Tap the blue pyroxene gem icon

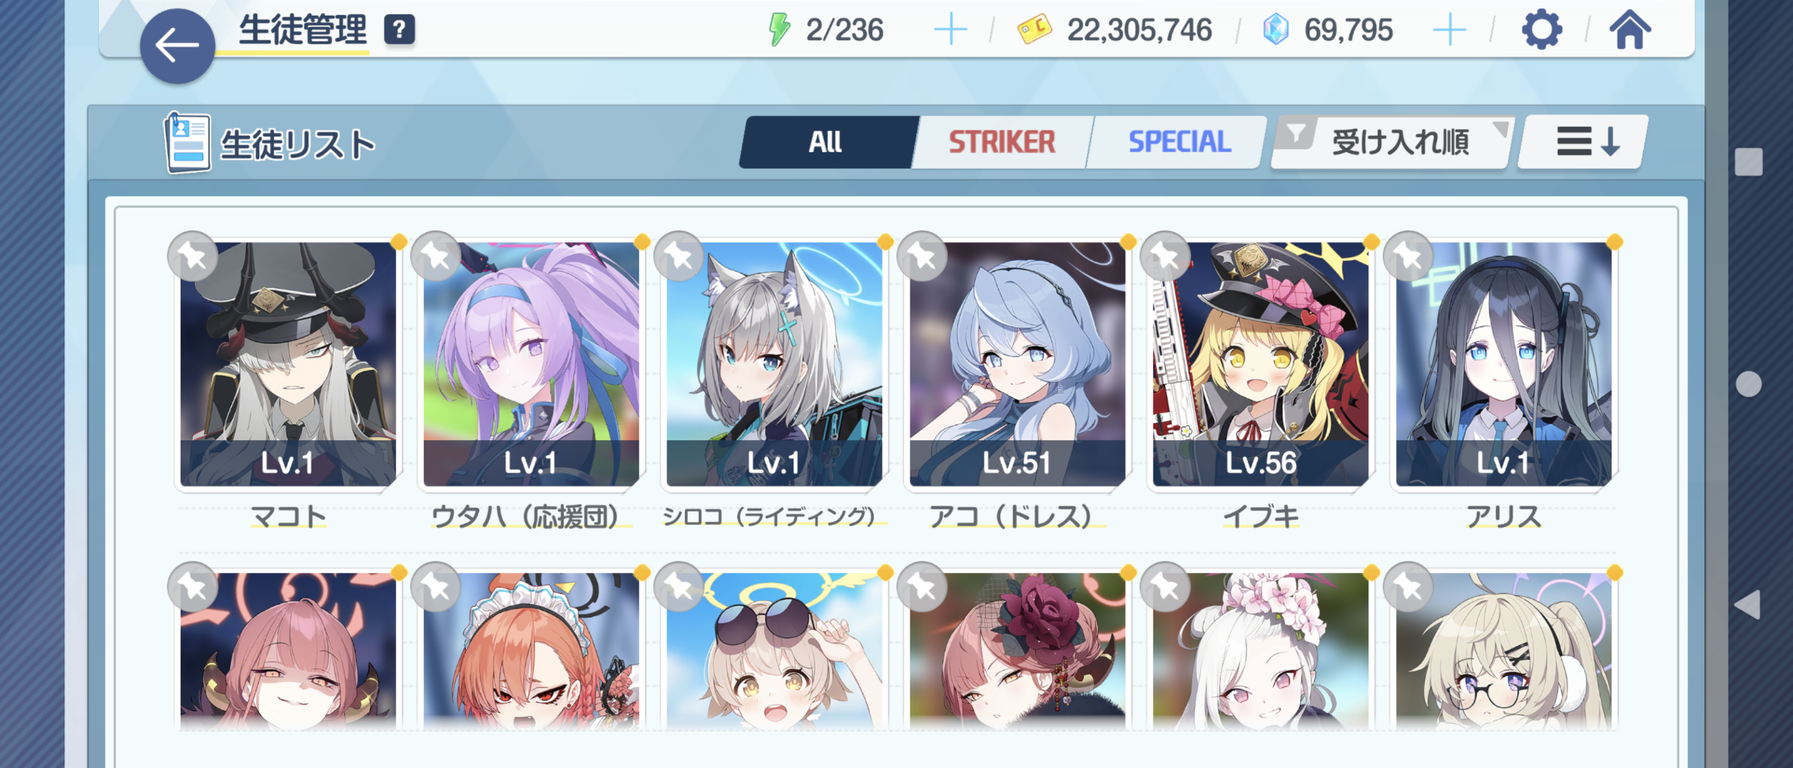(x=1276, y=29)
